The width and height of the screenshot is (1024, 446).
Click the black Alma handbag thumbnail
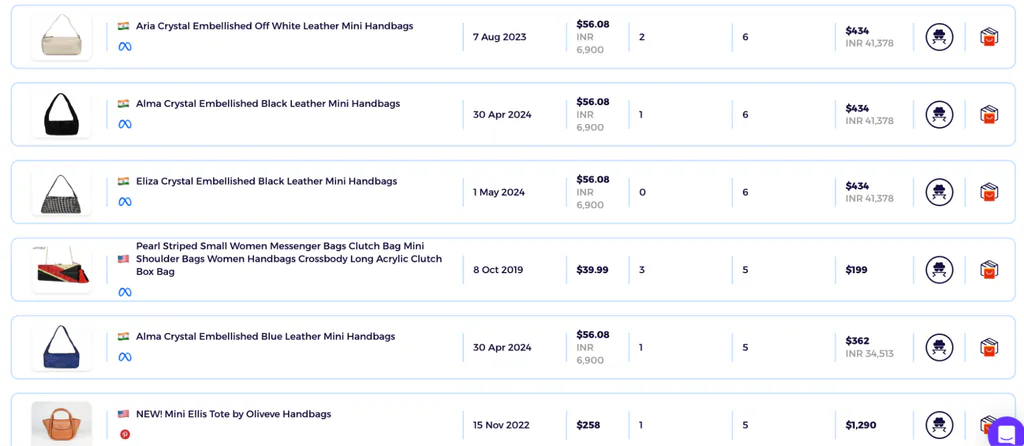point(62,114)
